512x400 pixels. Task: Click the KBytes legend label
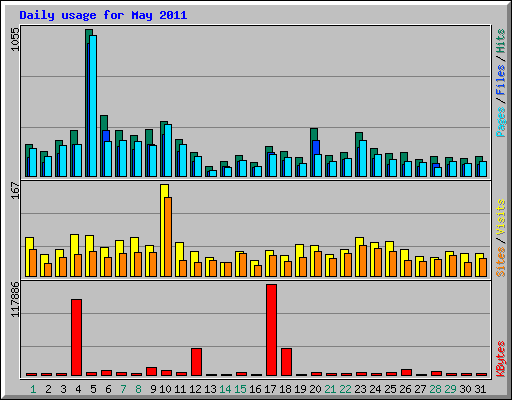[500, 359]
